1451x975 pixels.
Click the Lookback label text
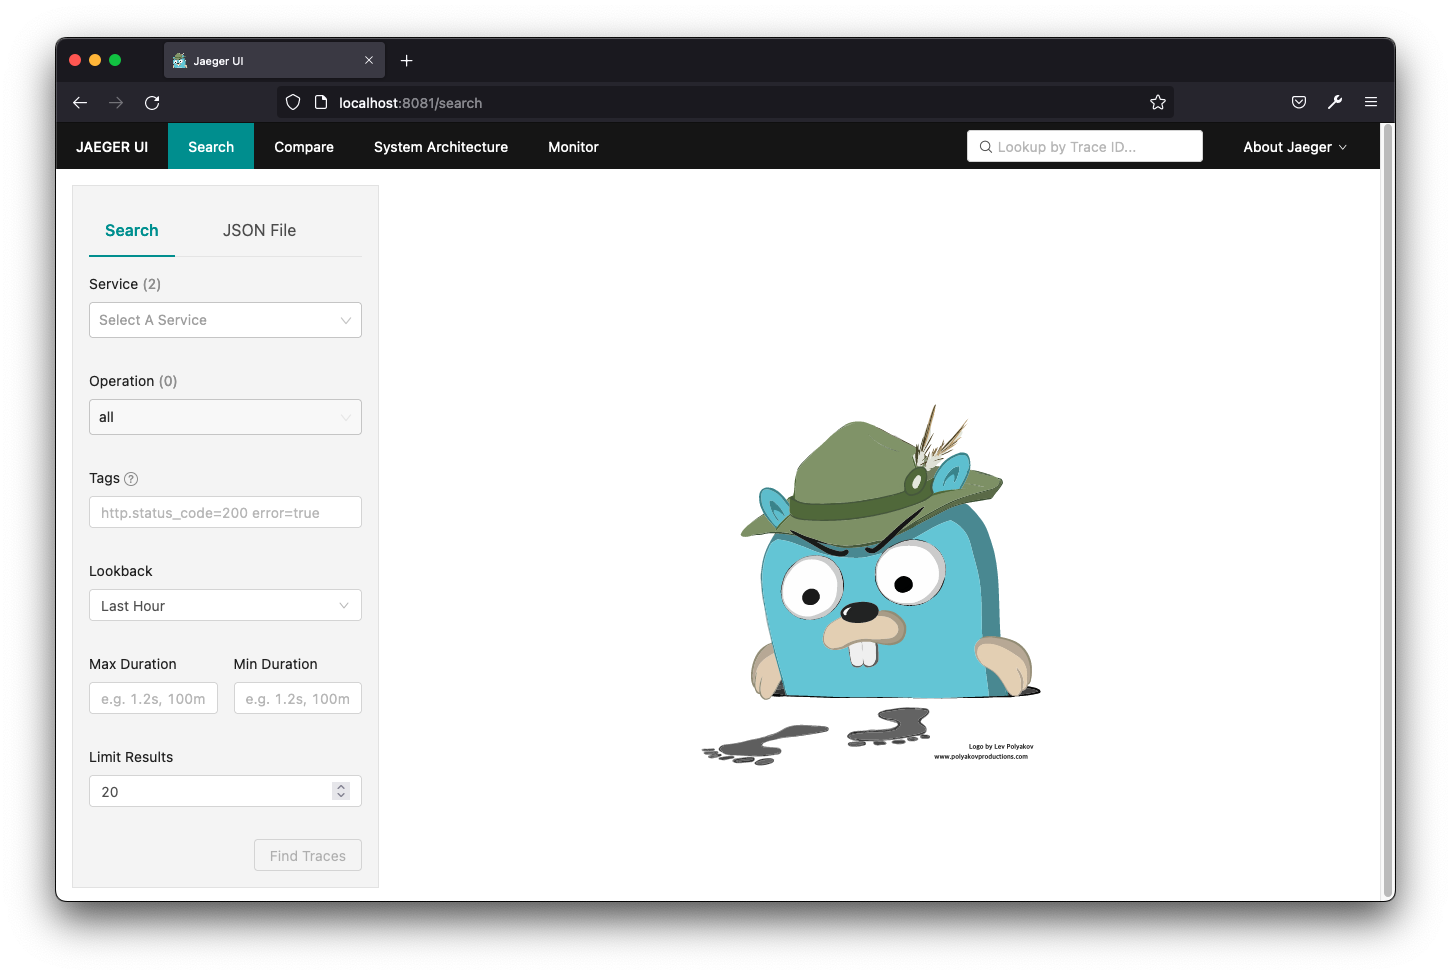click(x=121, y=571)
